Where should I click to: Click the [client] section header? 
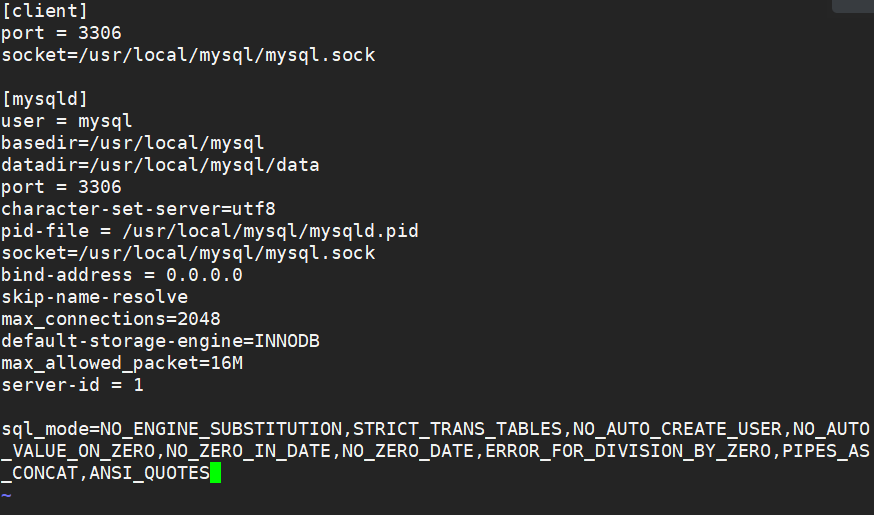(45, 11)
